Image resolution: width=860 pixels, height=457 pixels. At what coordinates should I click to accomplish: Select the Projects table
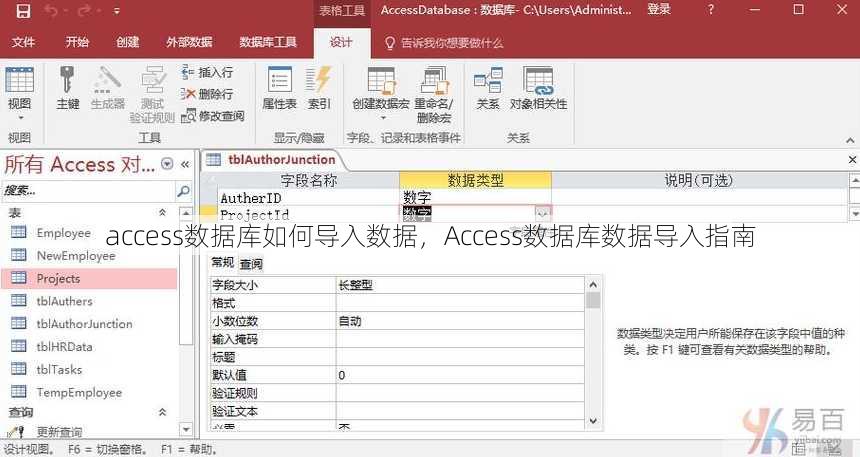coord(89,279)
